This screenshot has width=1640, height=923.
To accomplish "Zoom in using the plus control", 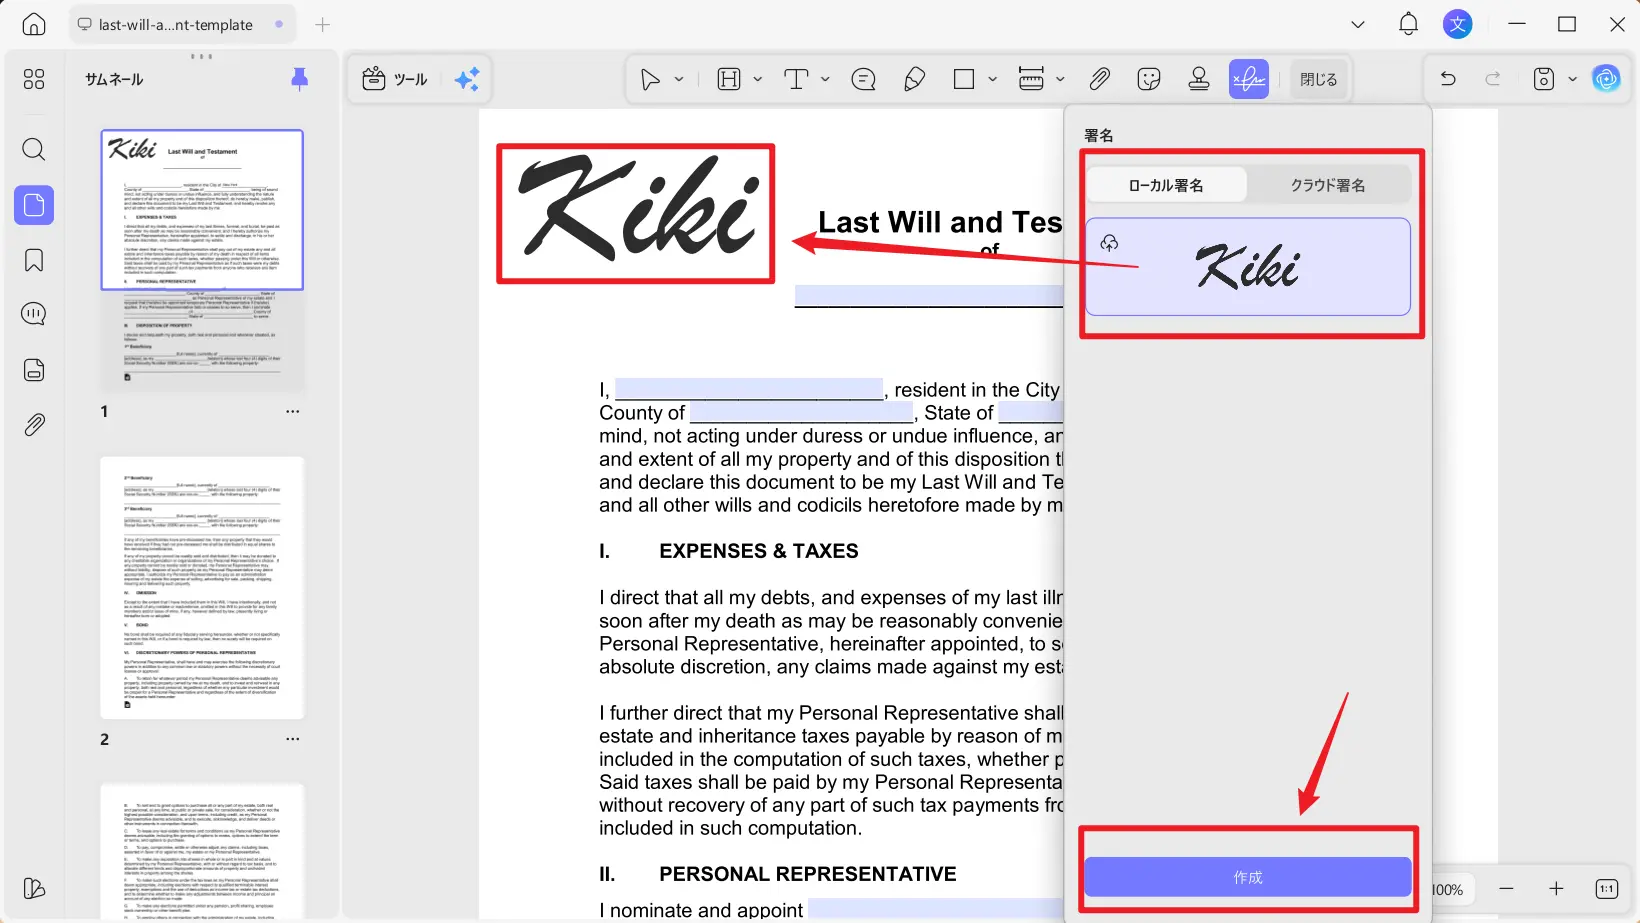I will click(x=1556, y=888).
